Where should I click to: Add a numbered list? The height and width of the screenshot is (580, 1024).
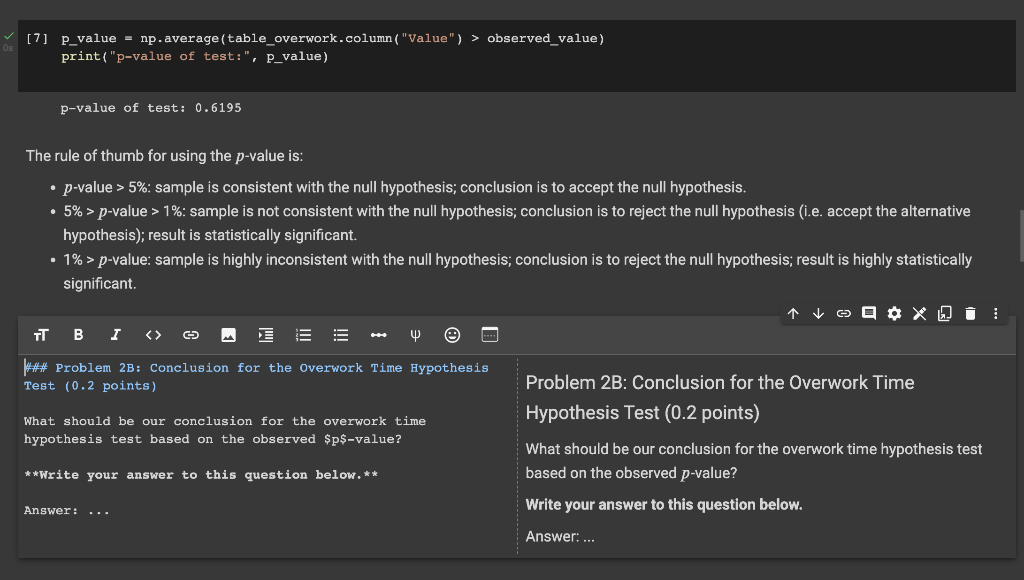click(303, 335)
